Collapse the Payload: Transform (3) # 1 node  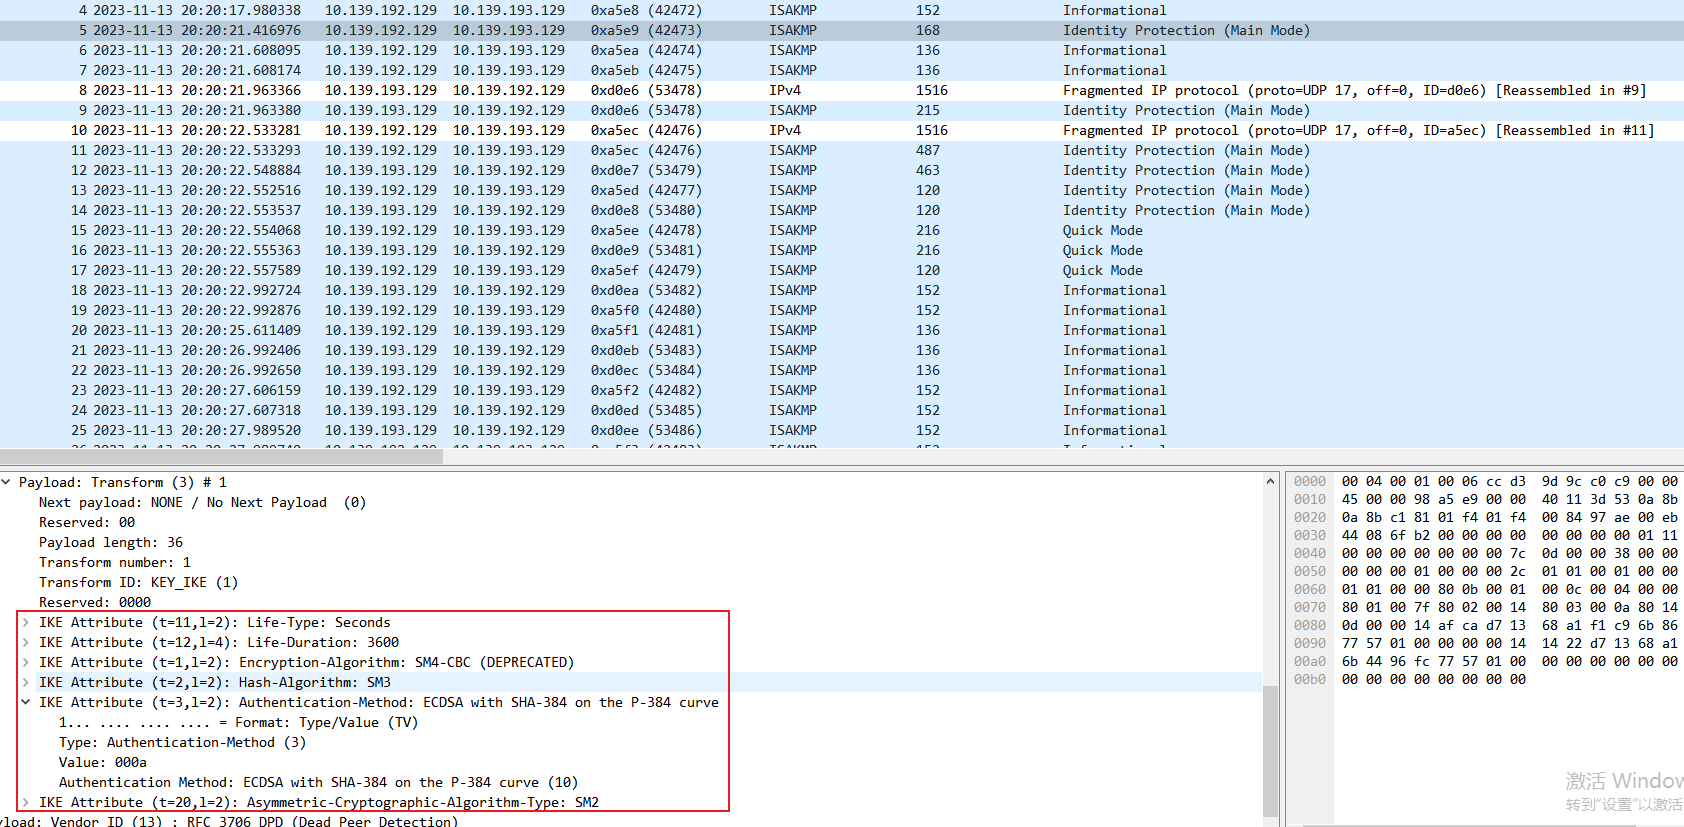click(7, 482)
